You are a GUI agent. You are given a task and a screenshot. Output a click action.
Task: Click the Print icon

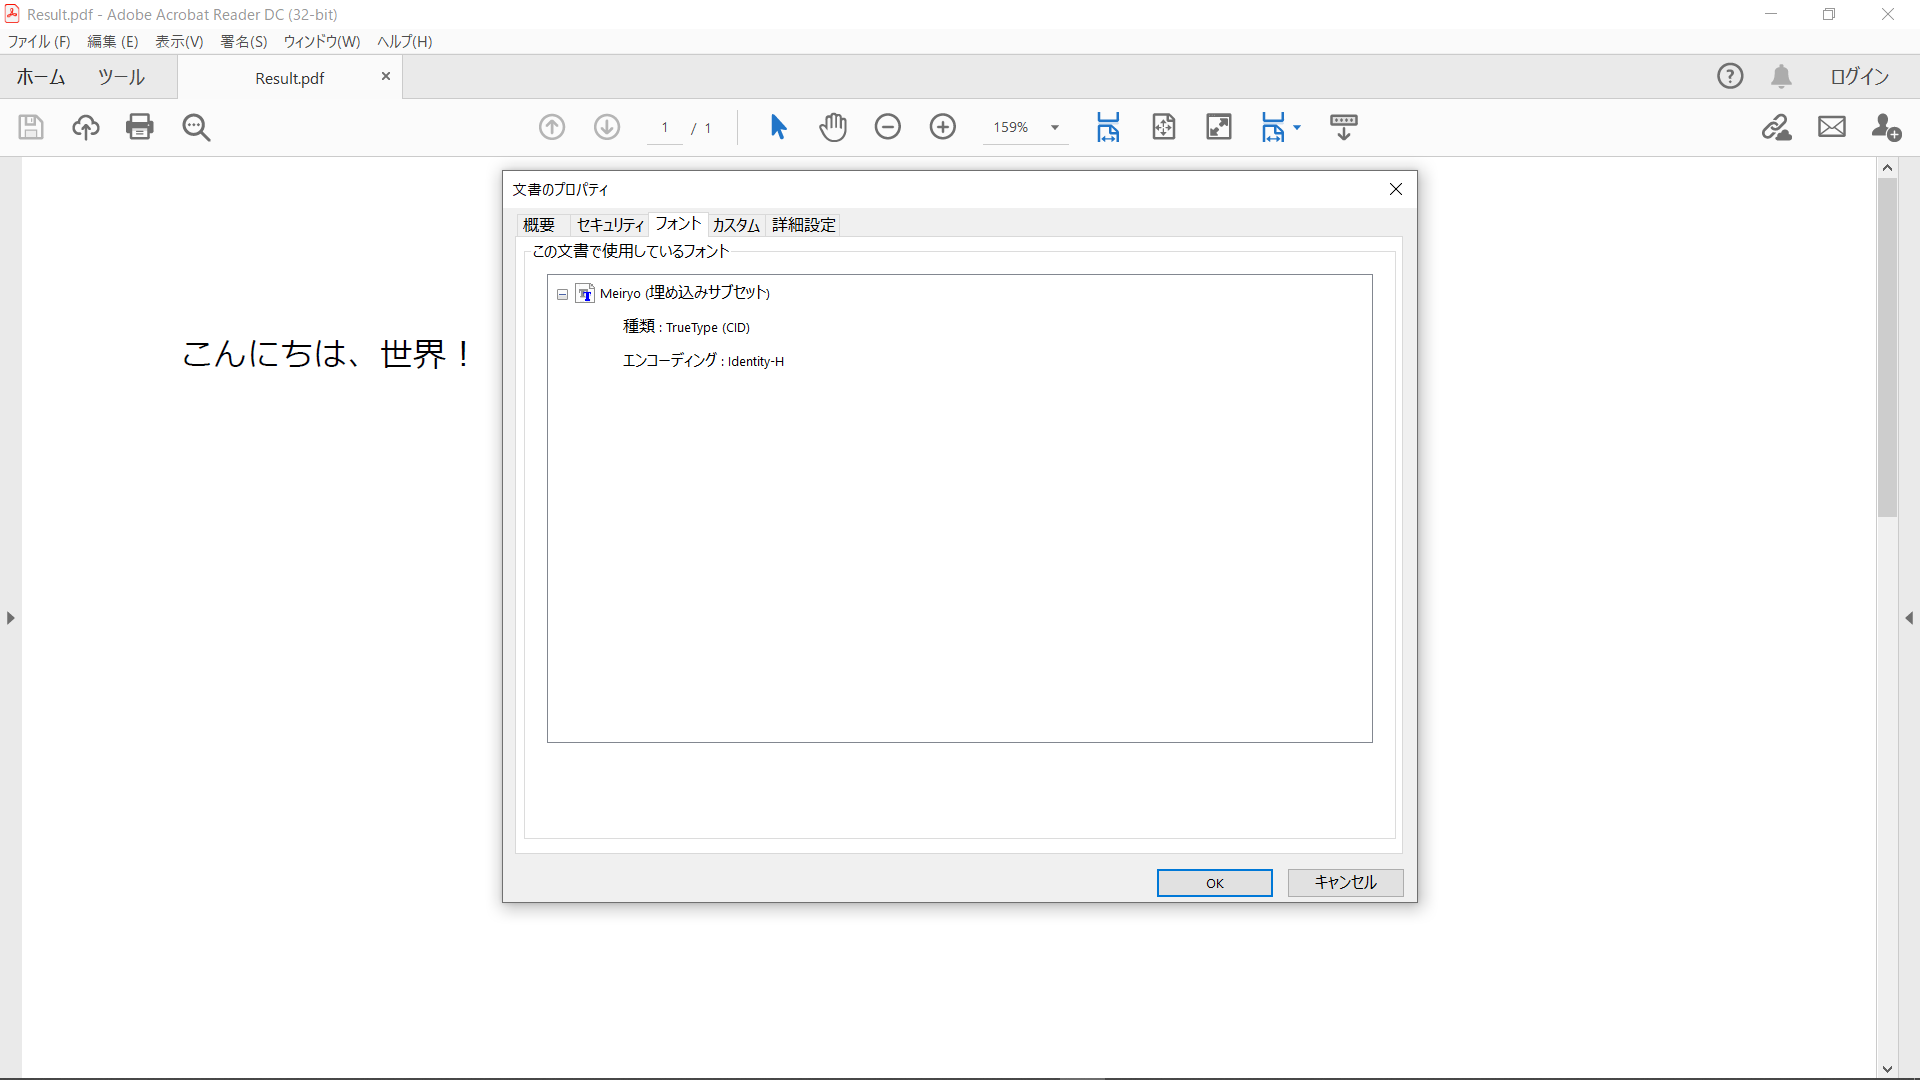click(x=140, y=127)
